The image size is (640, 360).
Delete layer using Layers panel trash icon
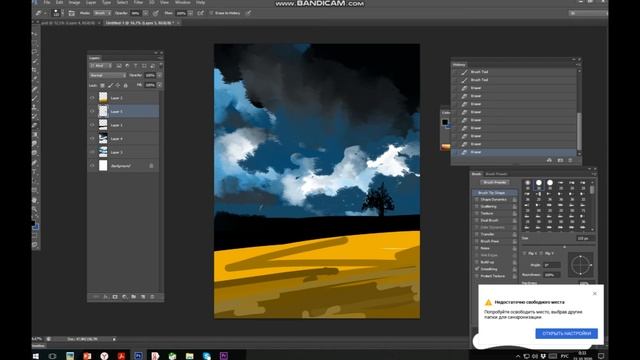click(x=152, y=297)
